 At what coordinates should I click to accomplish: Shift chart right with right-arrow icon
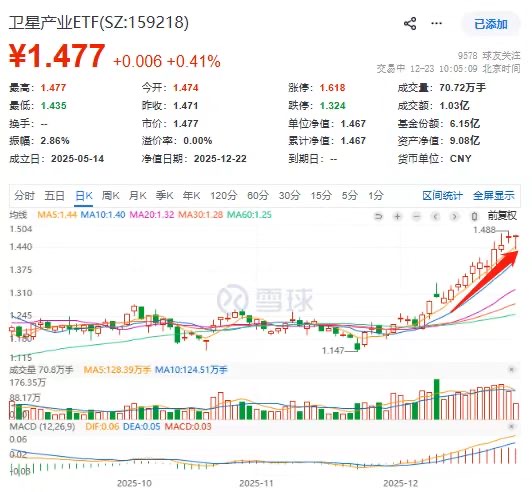coord(455,216)
